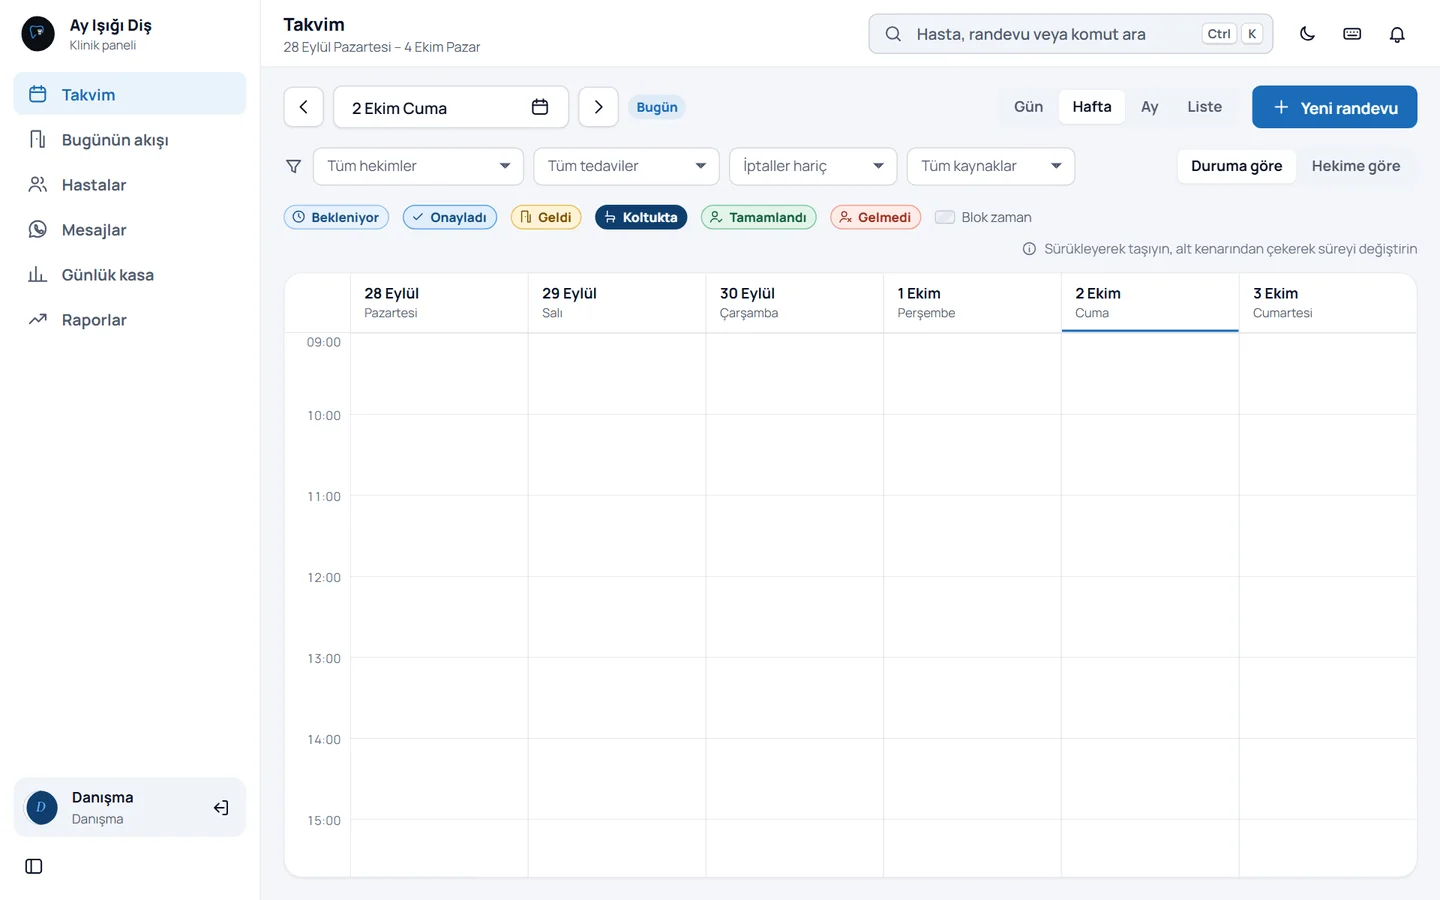Toggle the Geldi status filter
The image size is (1440, 900).
546,217
